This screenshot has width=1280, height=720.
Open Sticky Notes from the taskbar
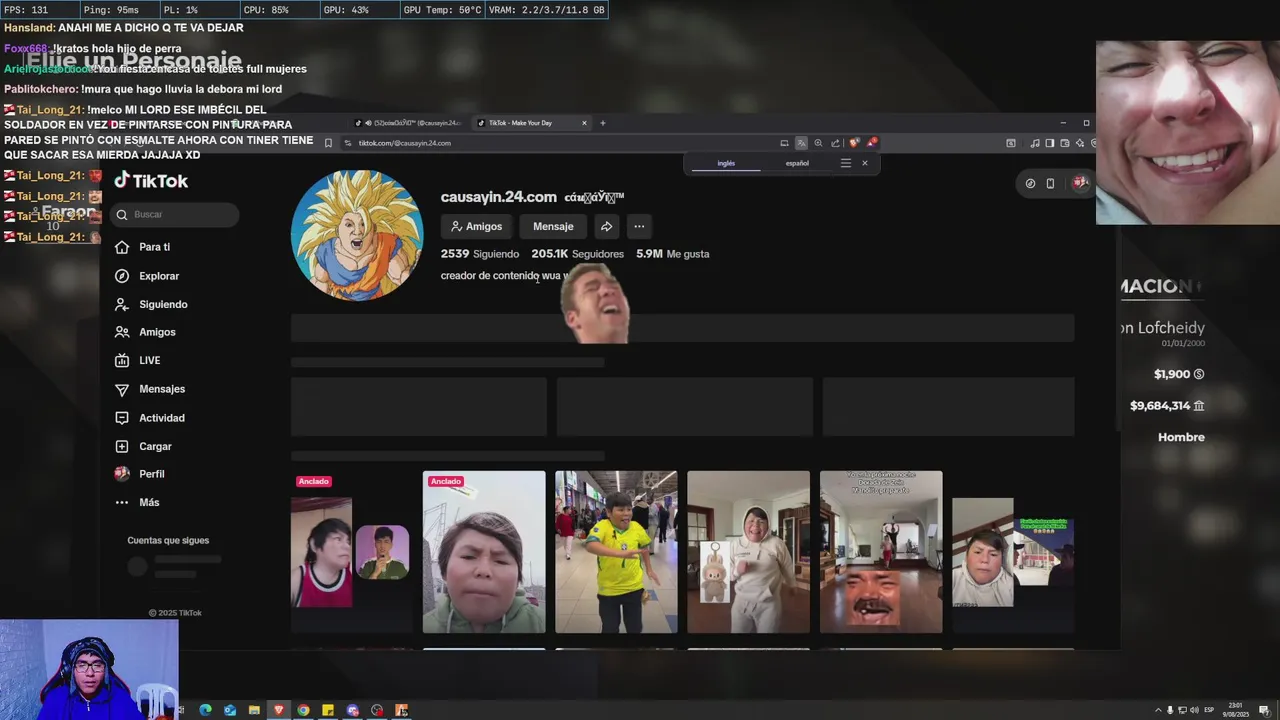pos(328,710)
